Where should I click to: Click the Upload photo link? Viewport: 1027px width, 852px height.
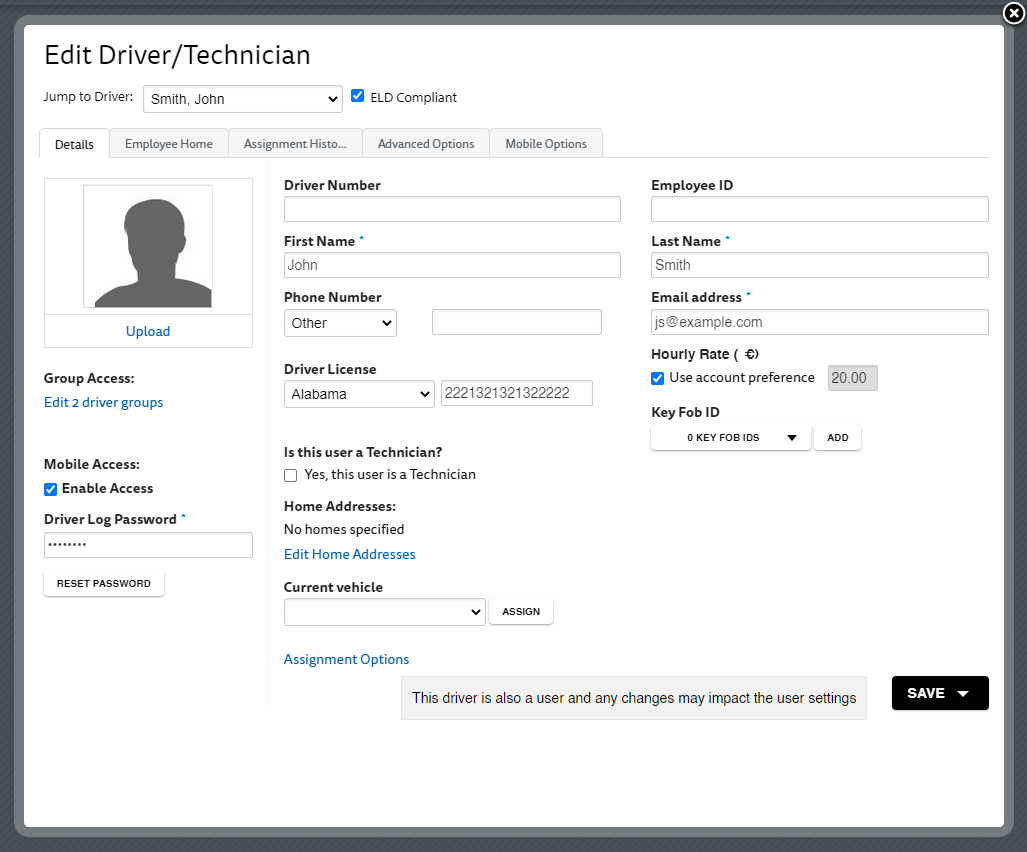coord(148,331)
